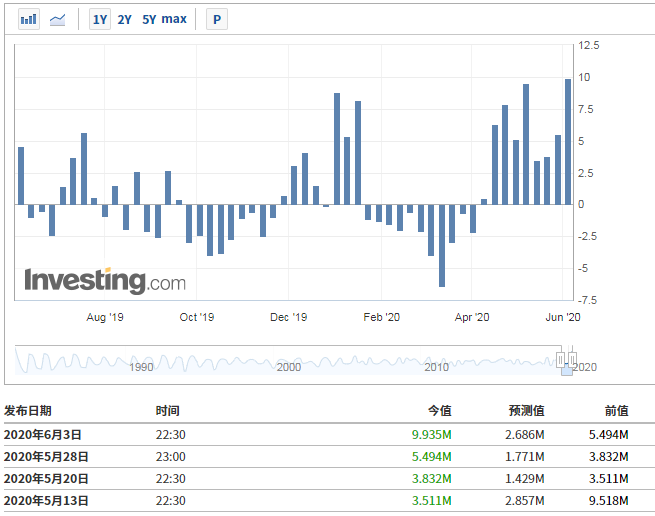Select the 2020年5月28日 release row

pos(328,457)
